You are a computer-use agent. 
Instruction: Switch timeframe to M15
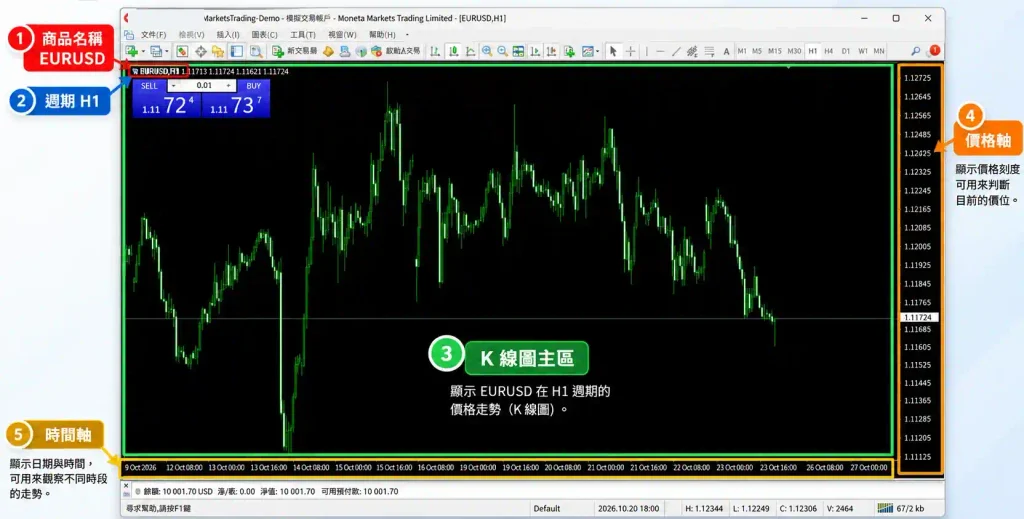[775, 51]
